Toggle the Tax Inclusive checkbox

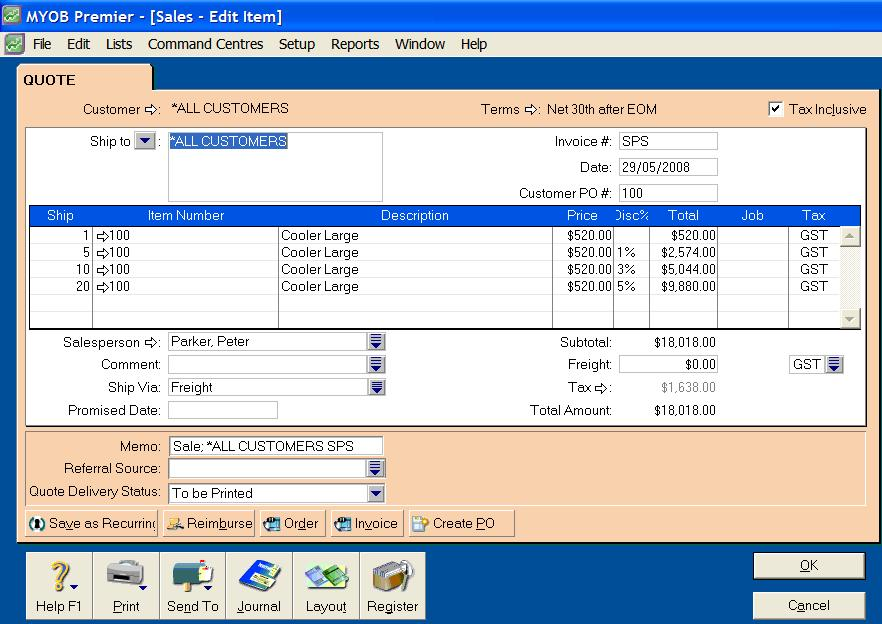click(x=775, y=109)
